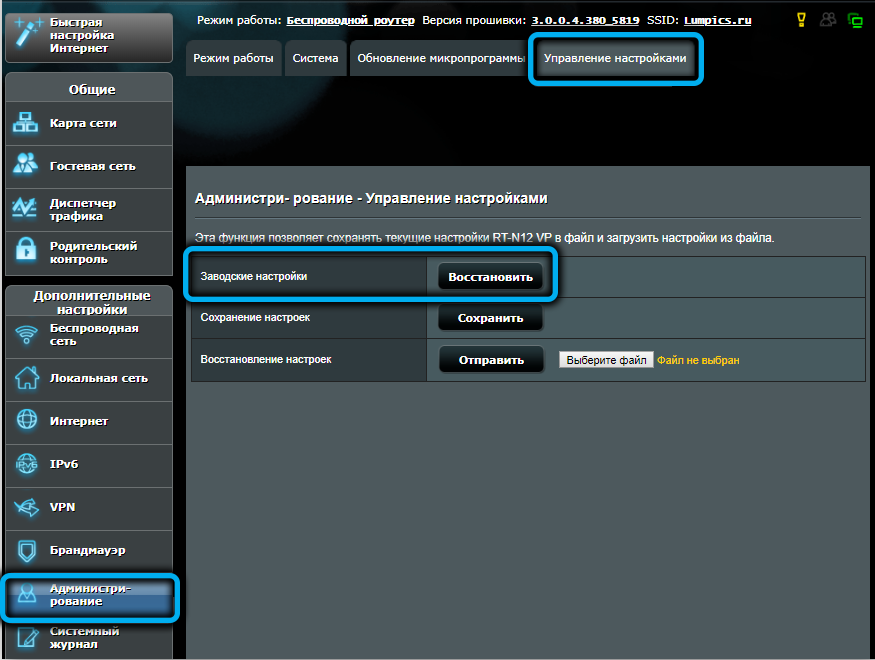This screenshot has height=660, width=875.
Task: Click the green network status icon
Action: [x=855, y=19]
